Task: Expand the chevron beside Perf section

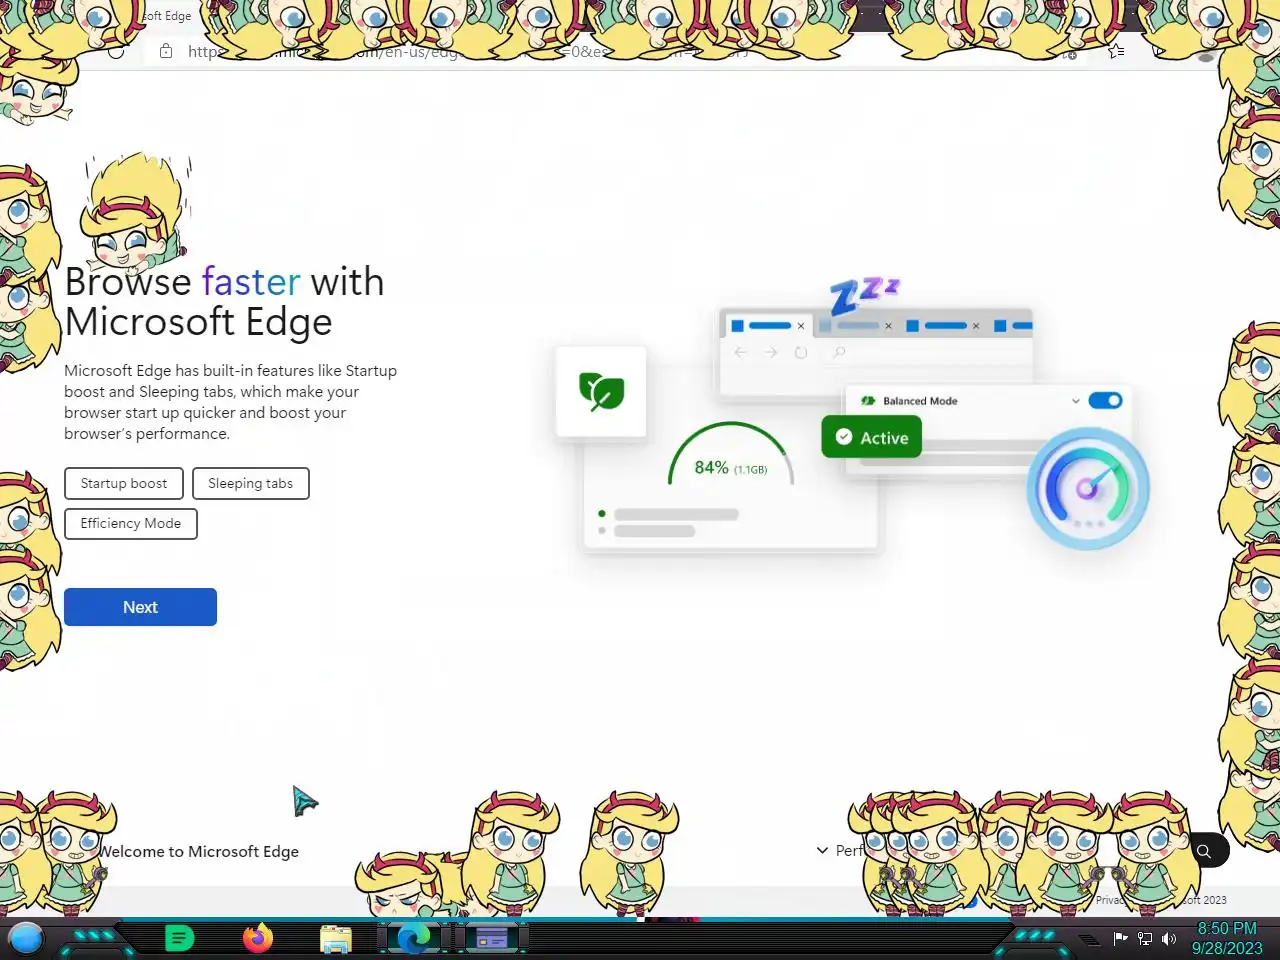Action: pos(822,850)
